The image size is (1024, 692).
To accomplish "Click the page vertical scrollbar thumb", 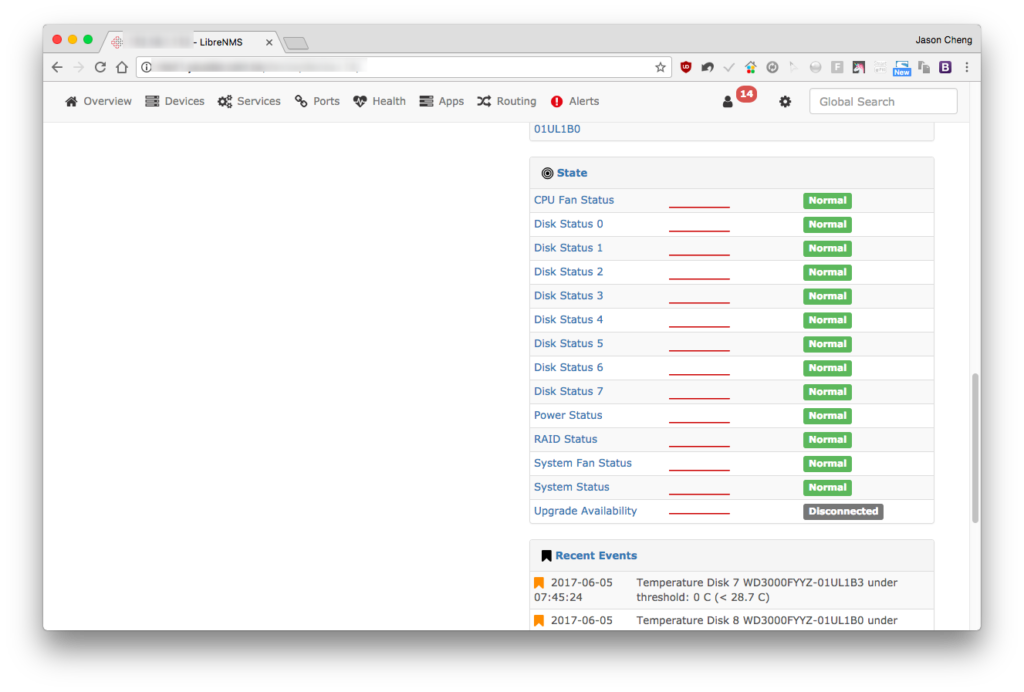I will pos(975,448).
